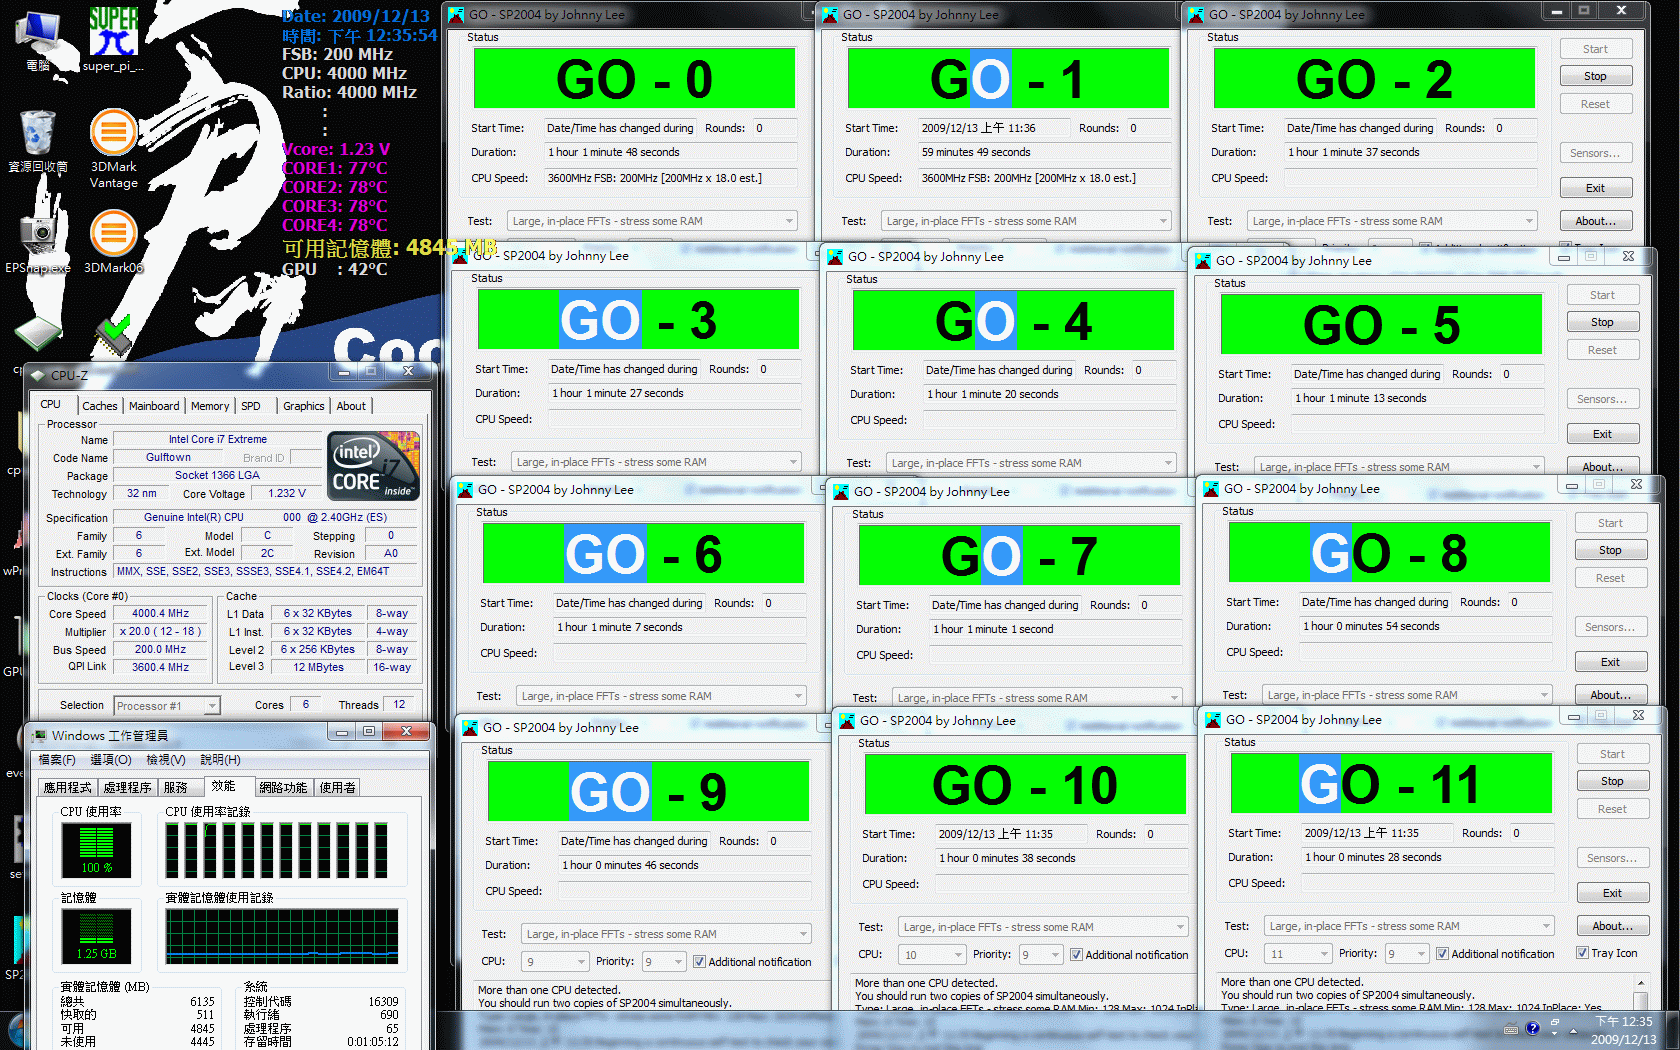
Task: Launch the 3DMark06 desktop icon
Action: pos(114,240)
